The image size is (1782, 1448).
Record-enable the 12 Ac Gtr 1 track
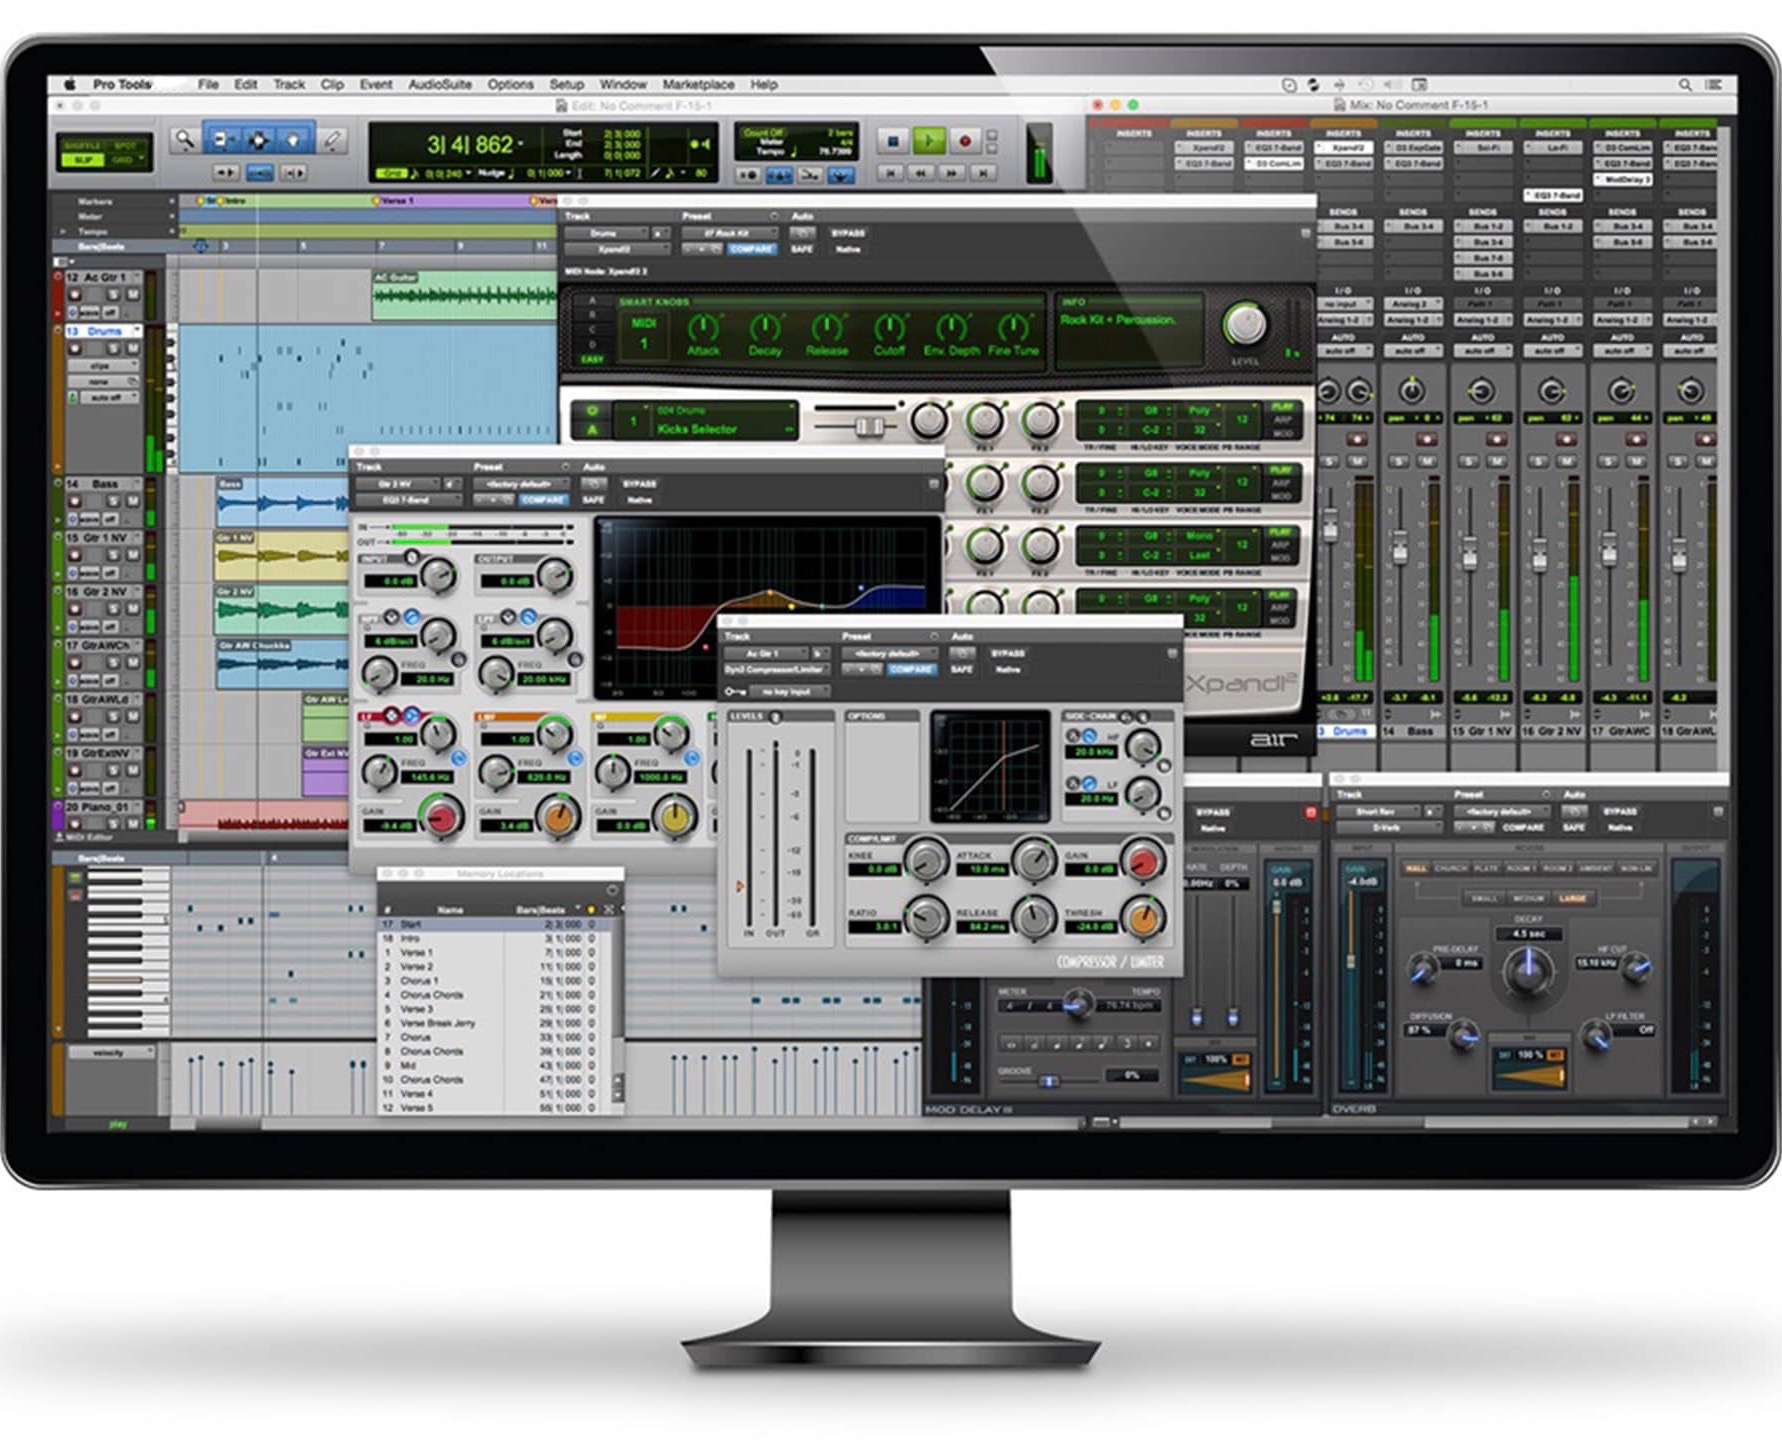[75, 295]
